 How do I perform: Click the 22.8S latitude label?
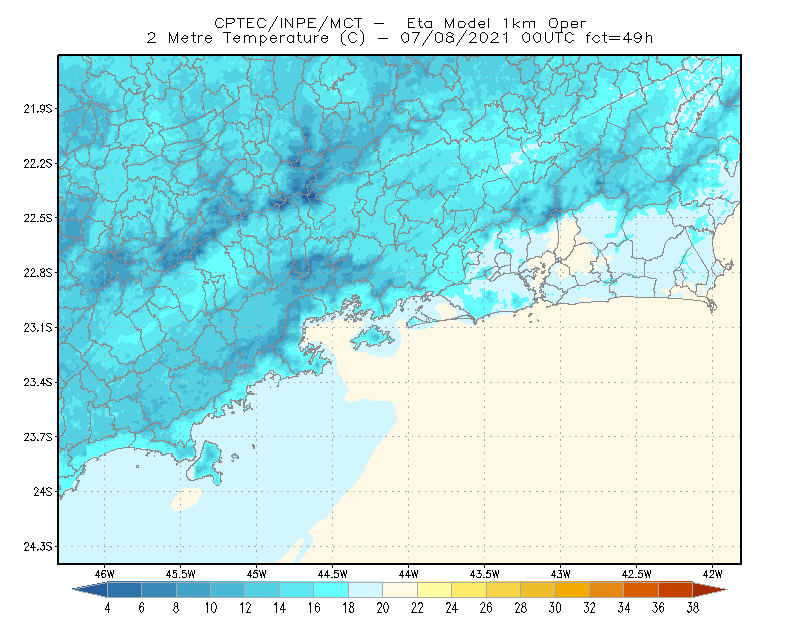point(38,273)
